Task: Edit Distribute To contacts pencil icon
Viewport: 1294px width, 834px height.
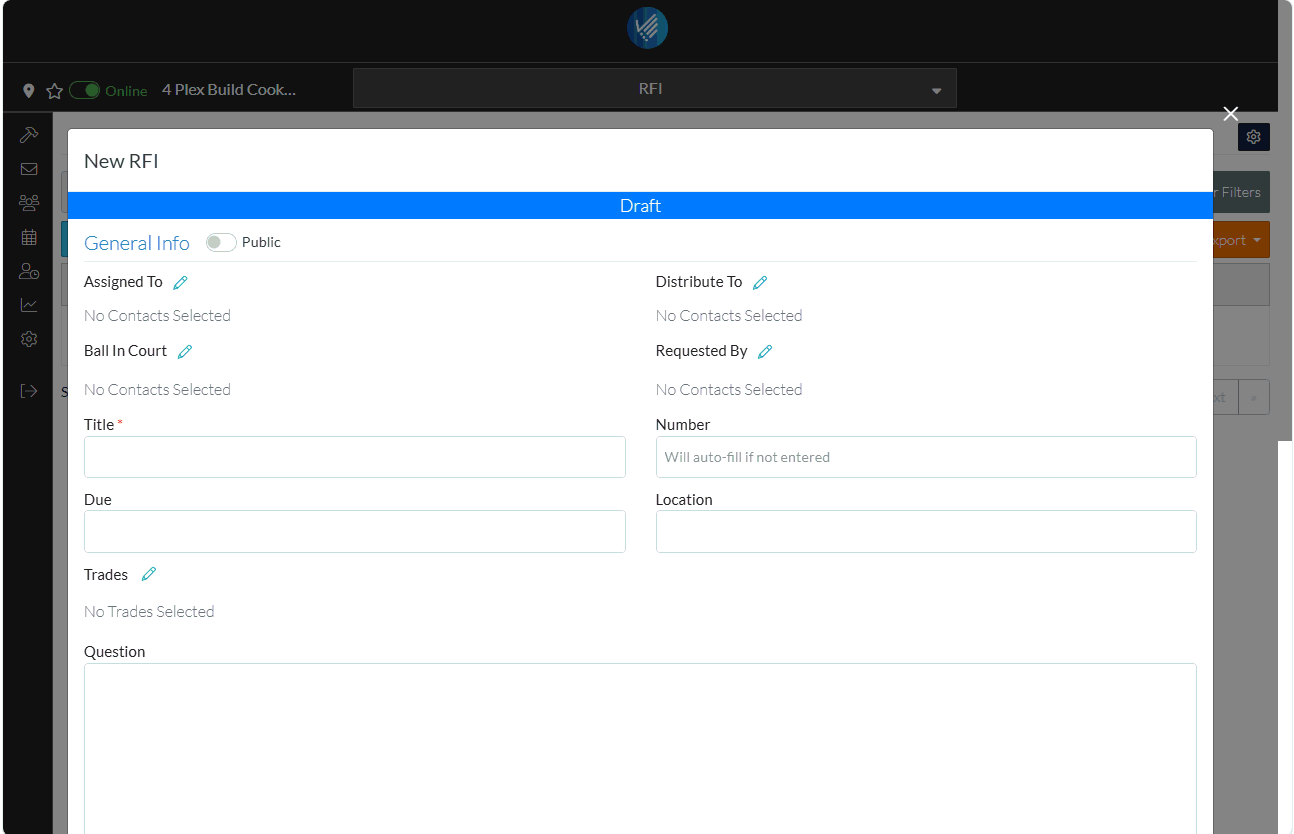Action: 760,283
